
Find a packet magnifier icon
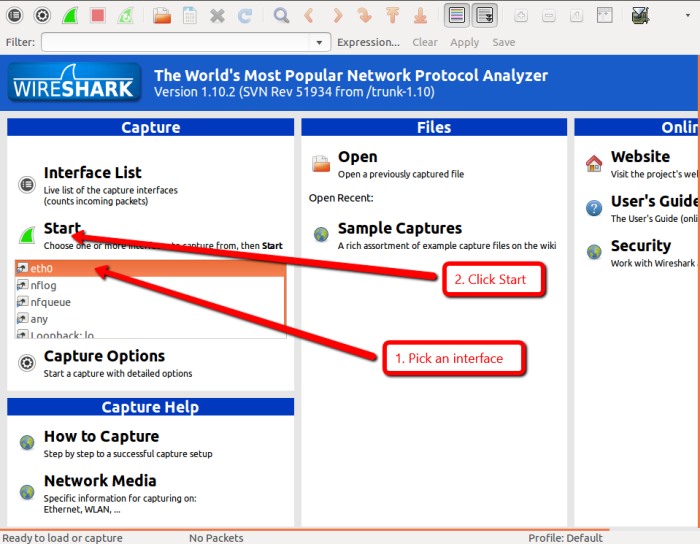(281, 16)
